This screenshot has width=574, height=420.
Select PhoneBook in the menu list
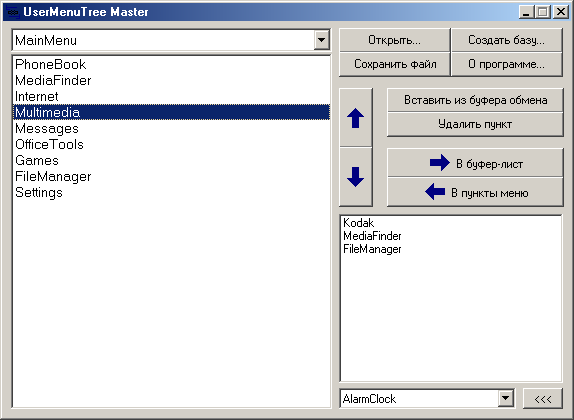pos(171,64)
